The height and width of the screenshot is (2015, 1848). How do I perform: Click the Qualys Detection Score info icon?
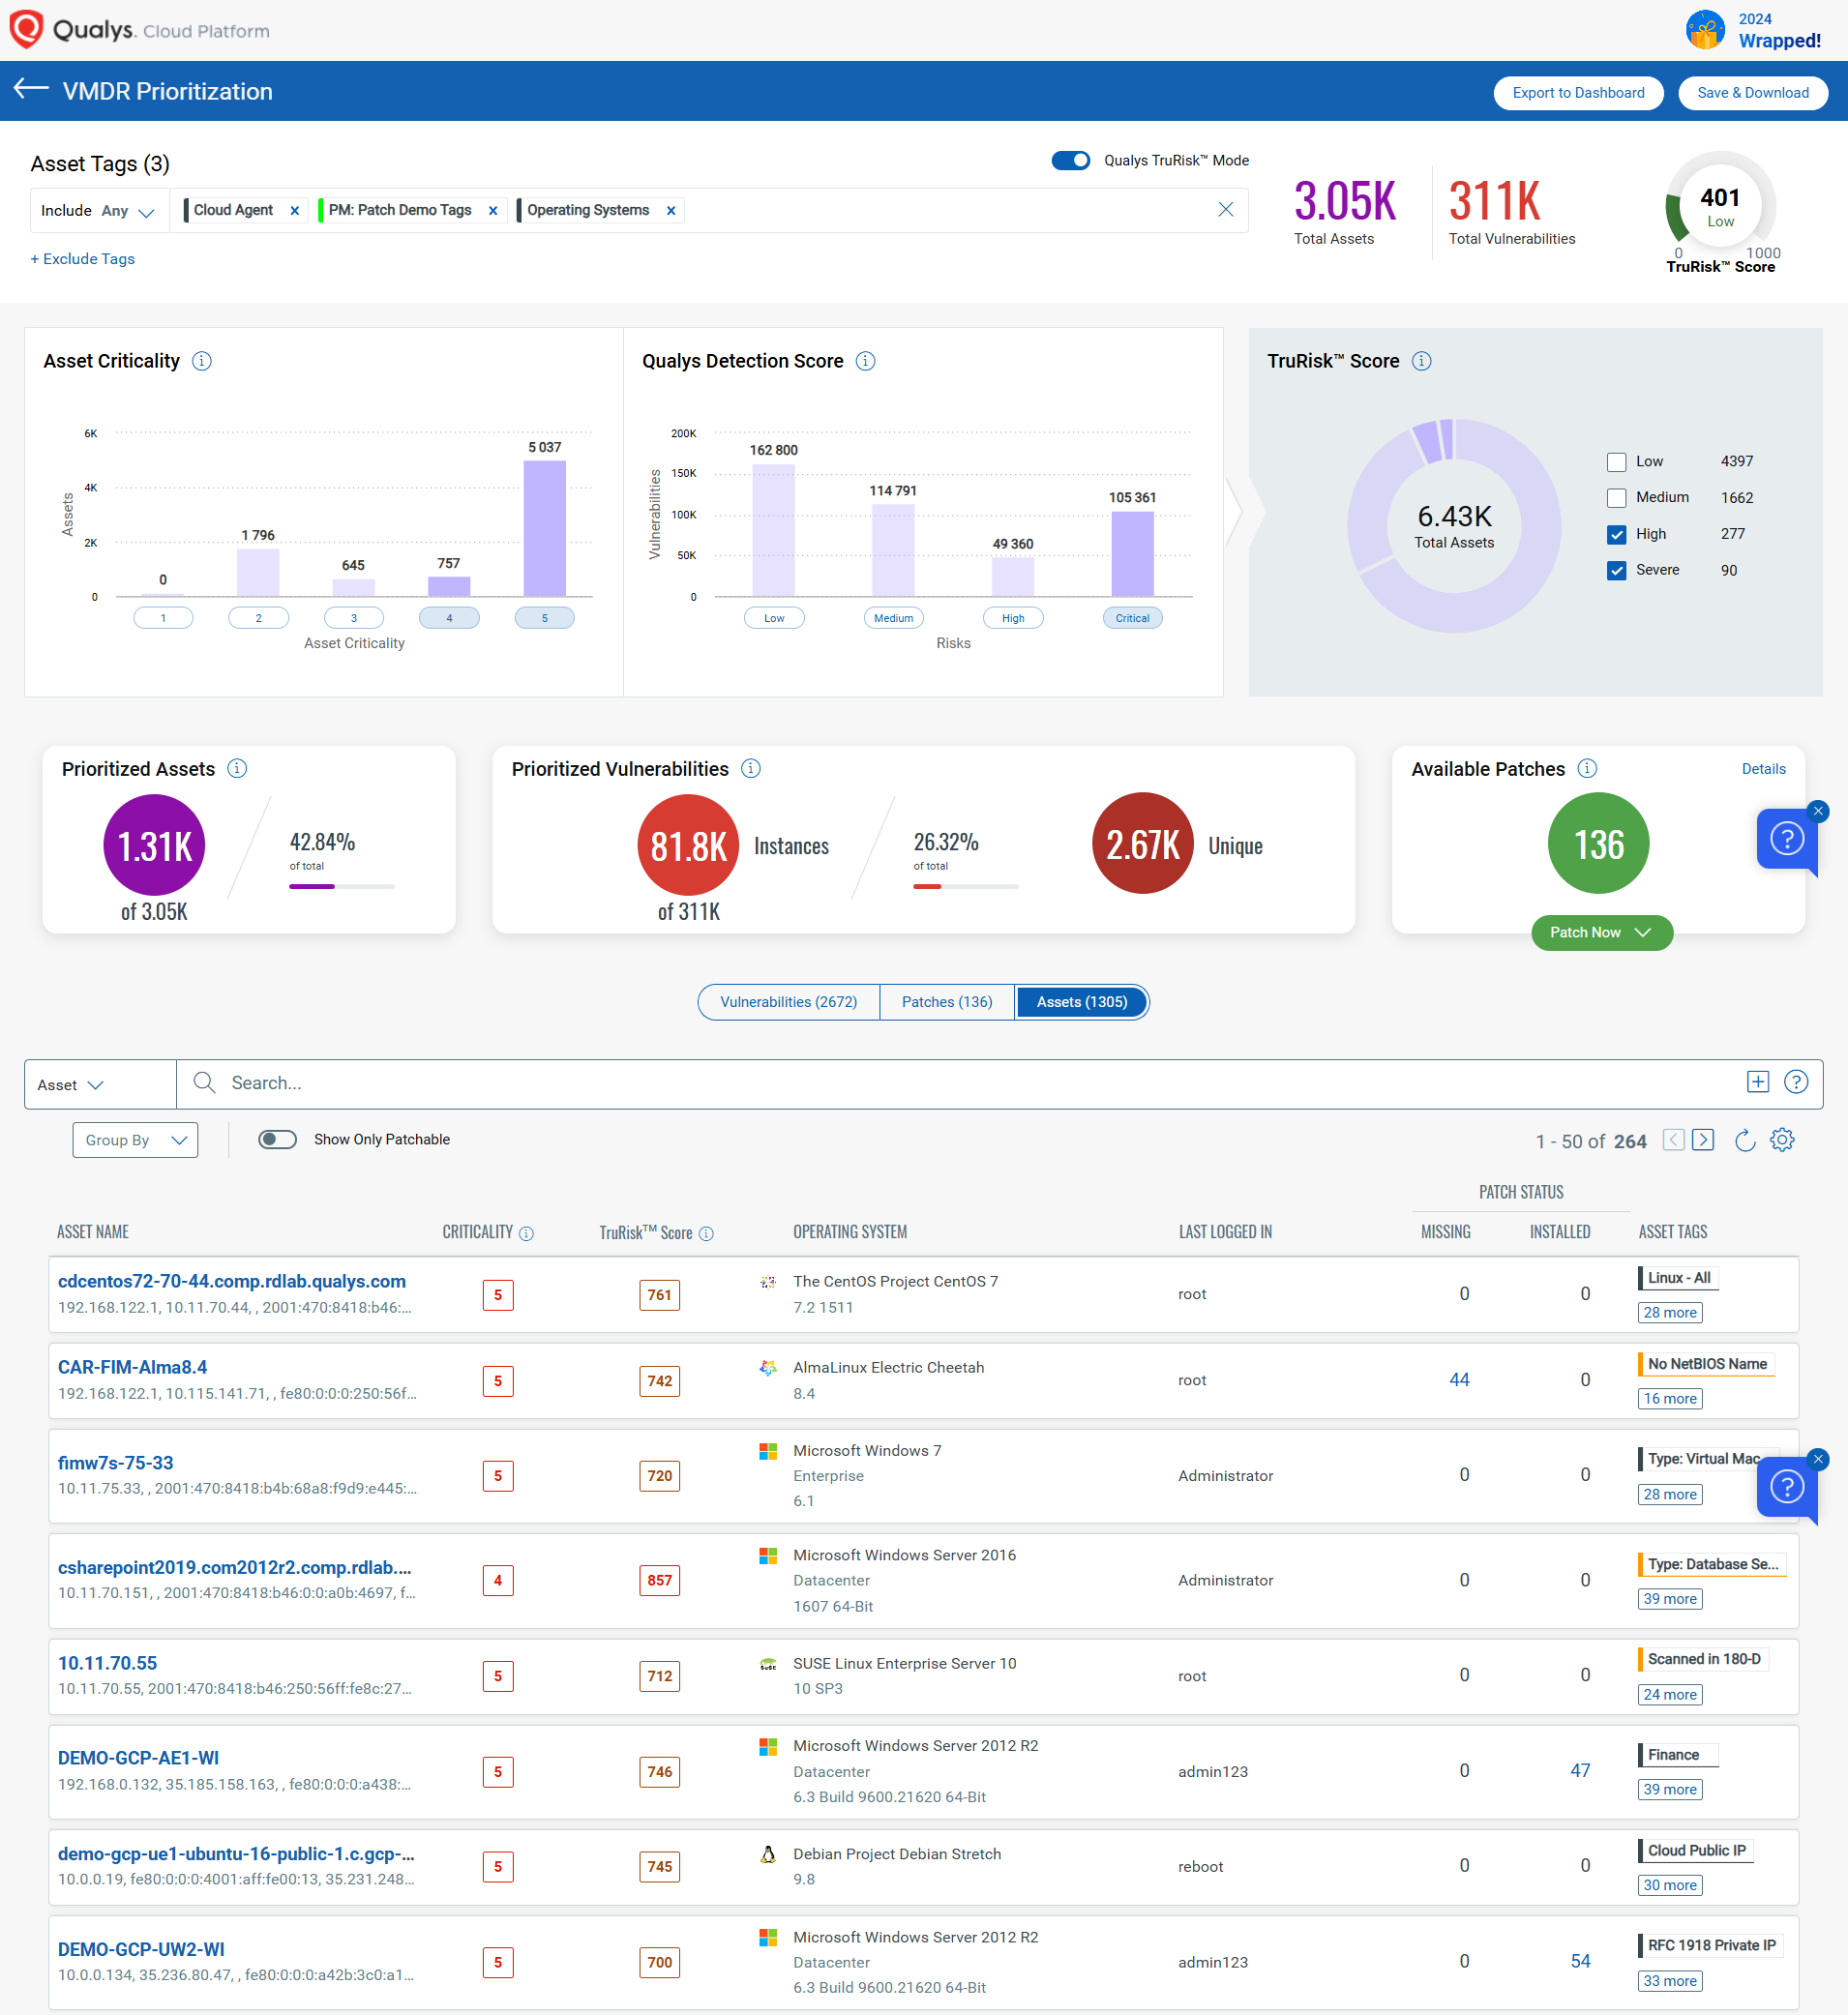click(866, 361)
